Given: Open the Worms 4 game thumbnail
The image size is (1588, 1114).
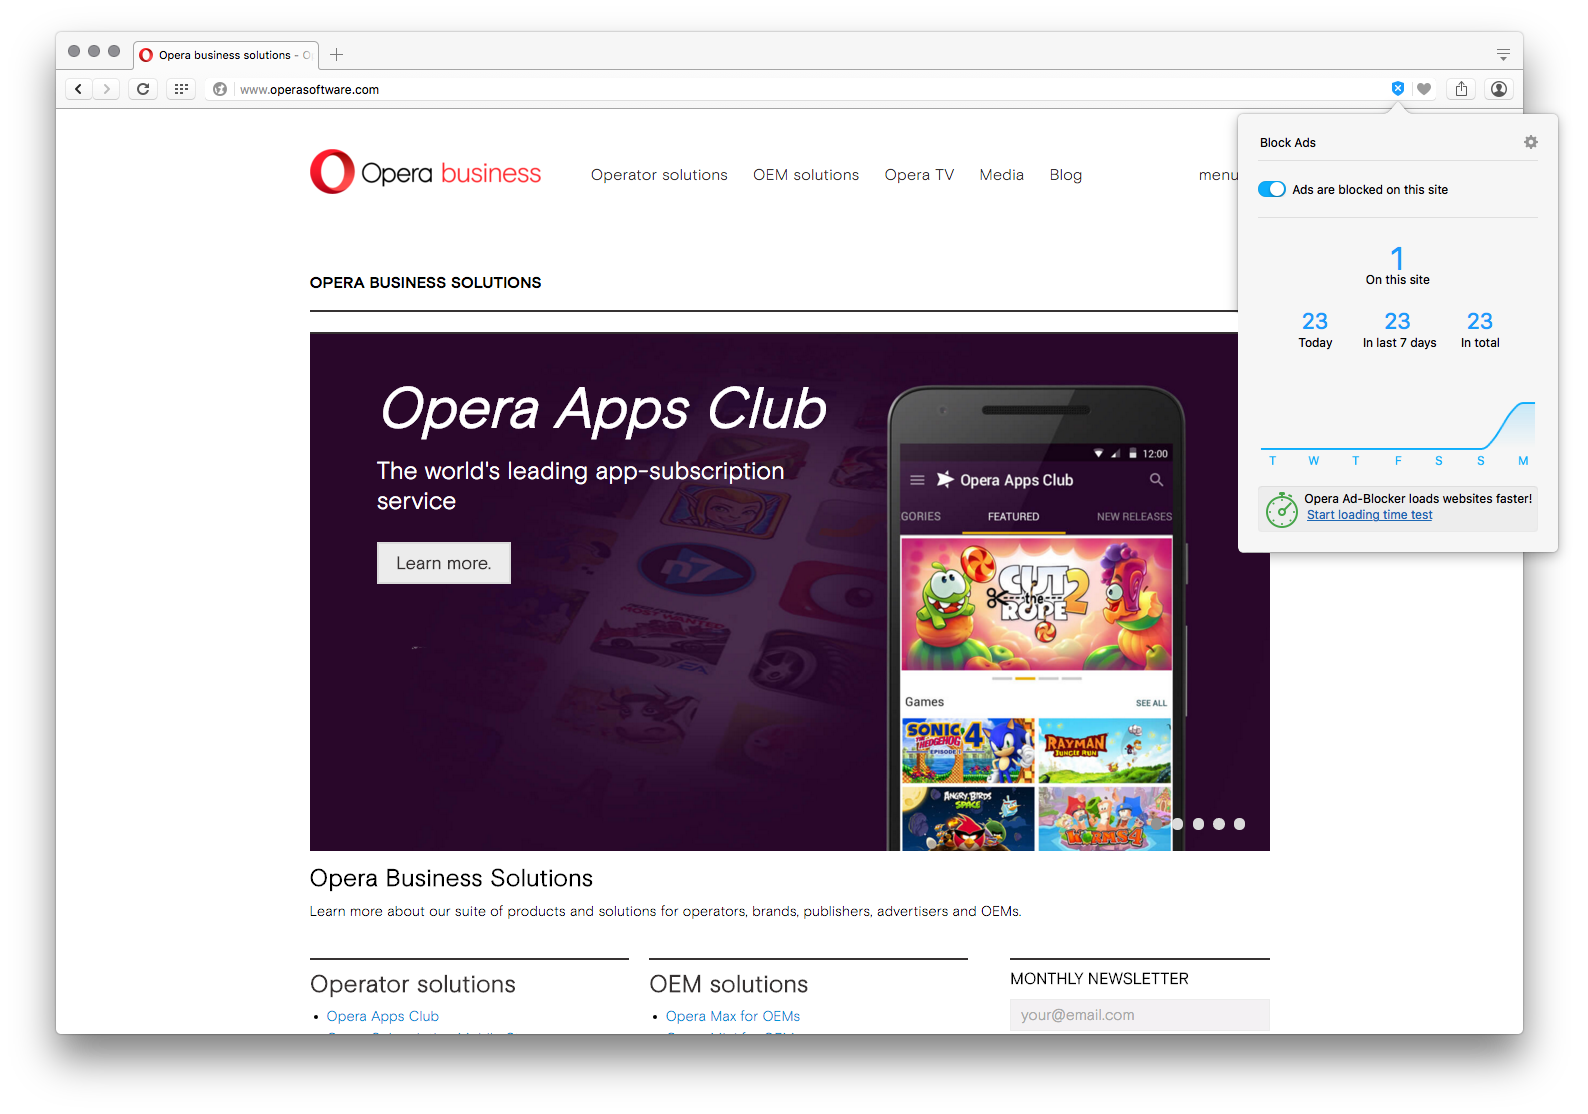Looking at the screenshot, I should pos(1105,819).
